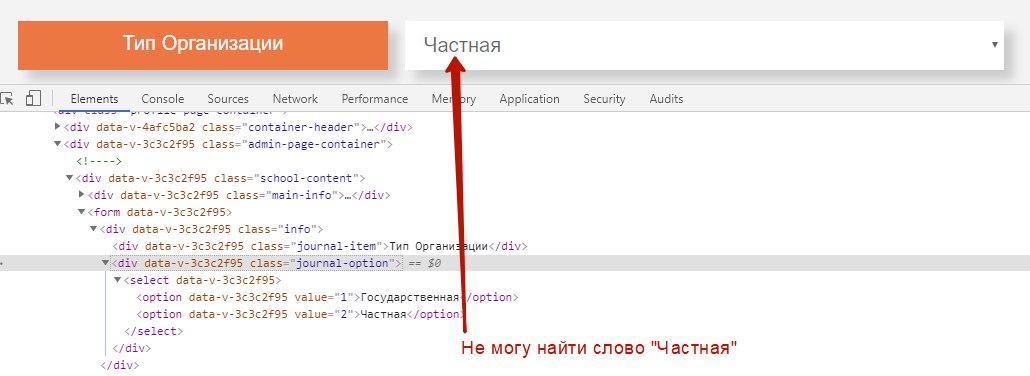Click the Государственная option text
The image size is (1030, 376).
pyautogui.click(x=411, y=297)
